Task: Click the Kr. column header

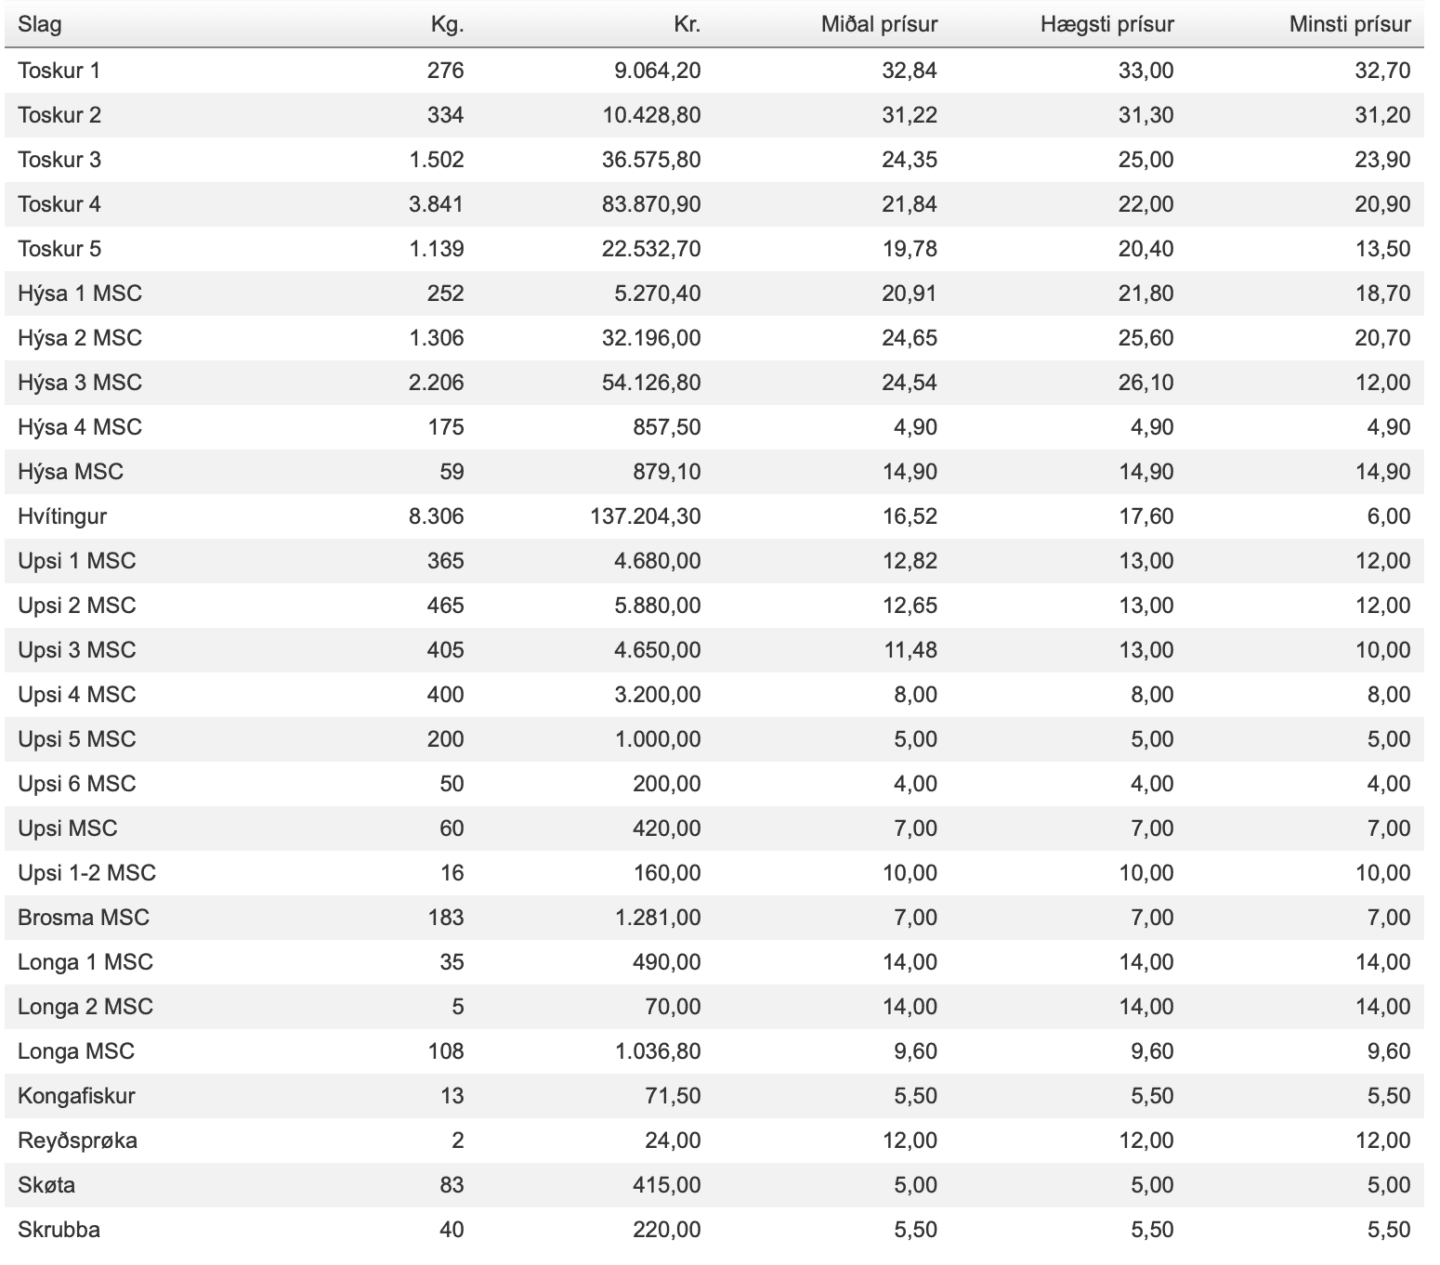Action: 686,24
